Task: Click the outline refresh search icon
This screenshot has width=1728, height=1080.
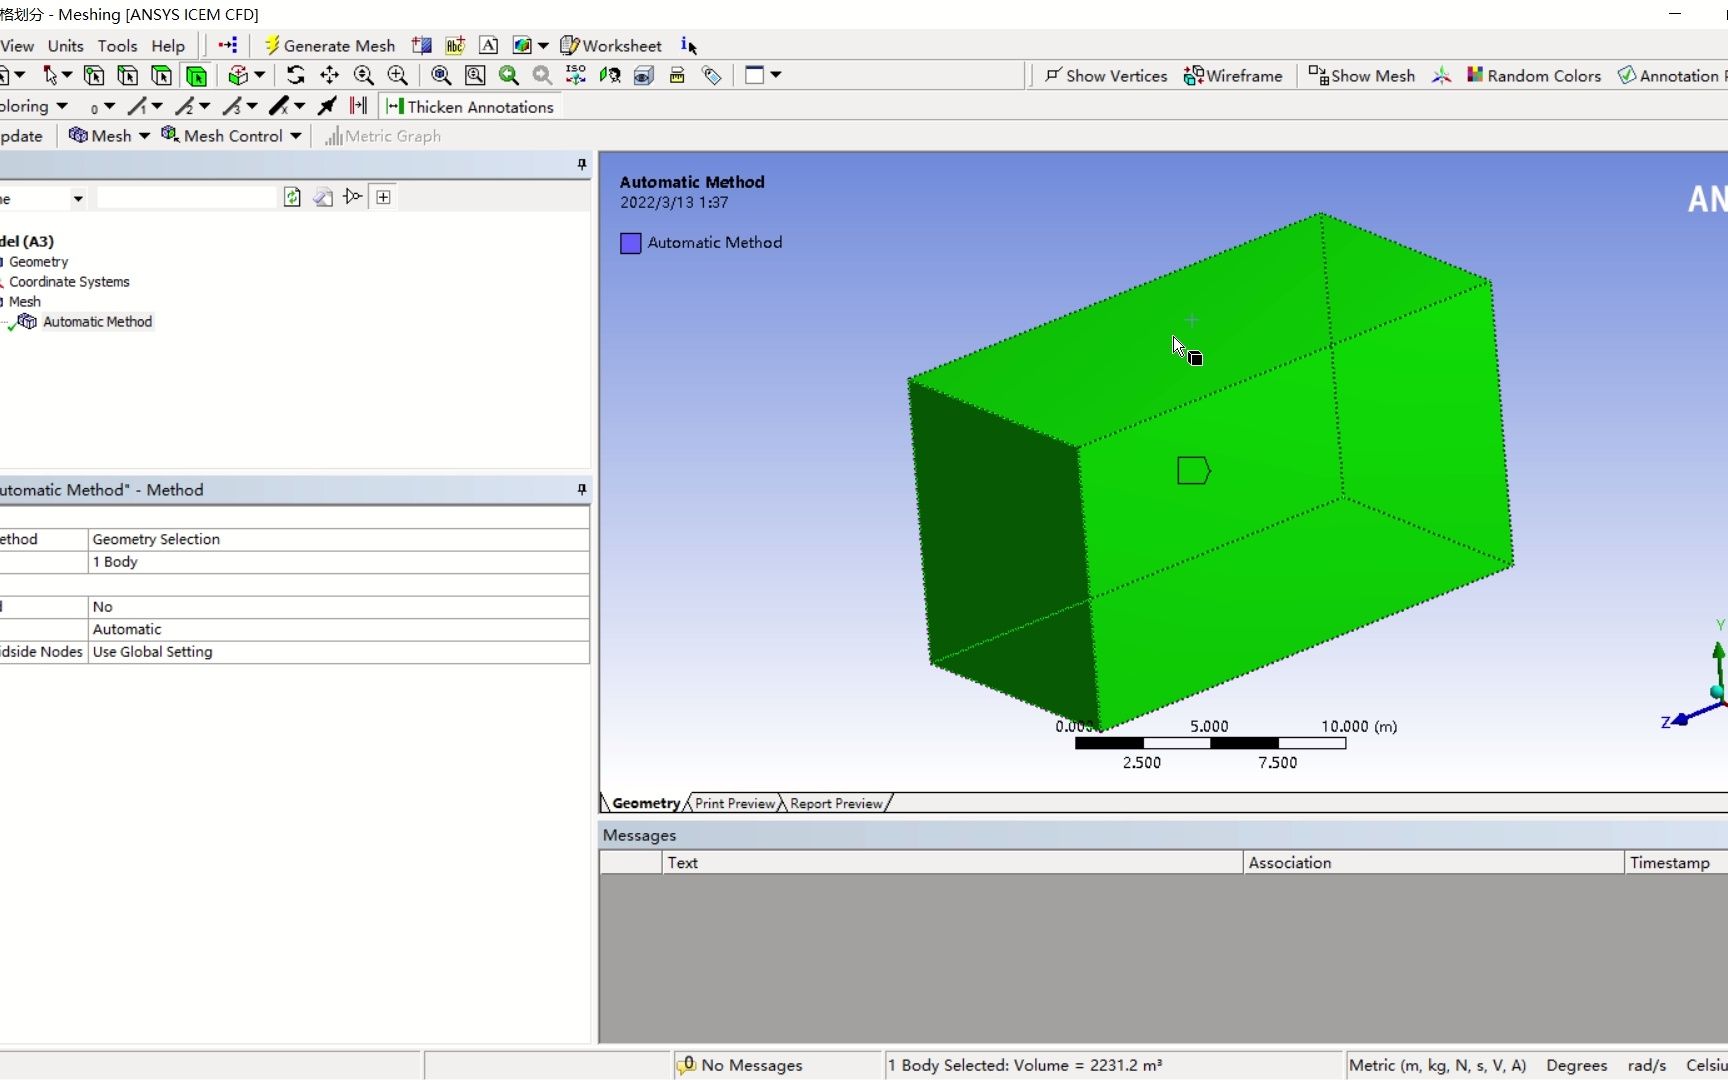Action: [x=292, y=197]
